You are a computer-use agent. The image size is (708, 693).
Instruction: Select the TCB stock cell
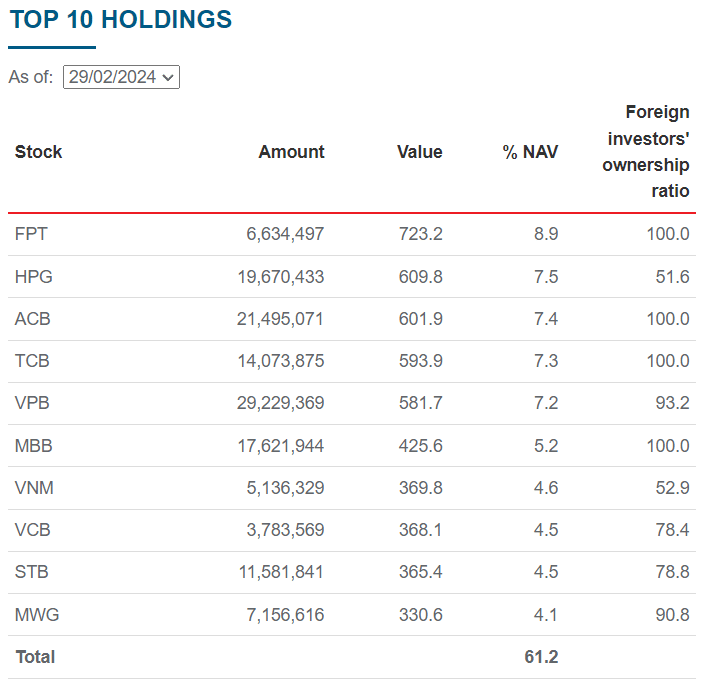tap(32, 361)
